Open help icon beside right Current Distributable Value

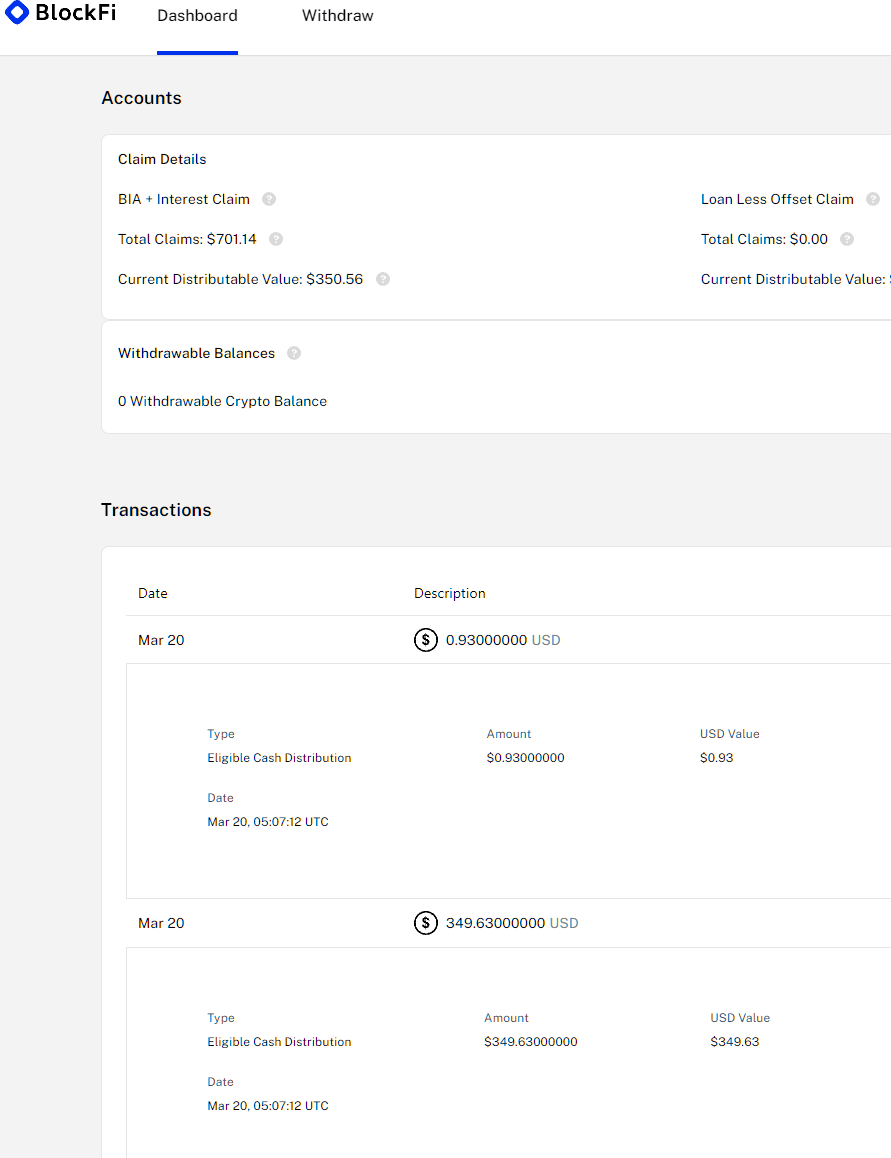888,279
